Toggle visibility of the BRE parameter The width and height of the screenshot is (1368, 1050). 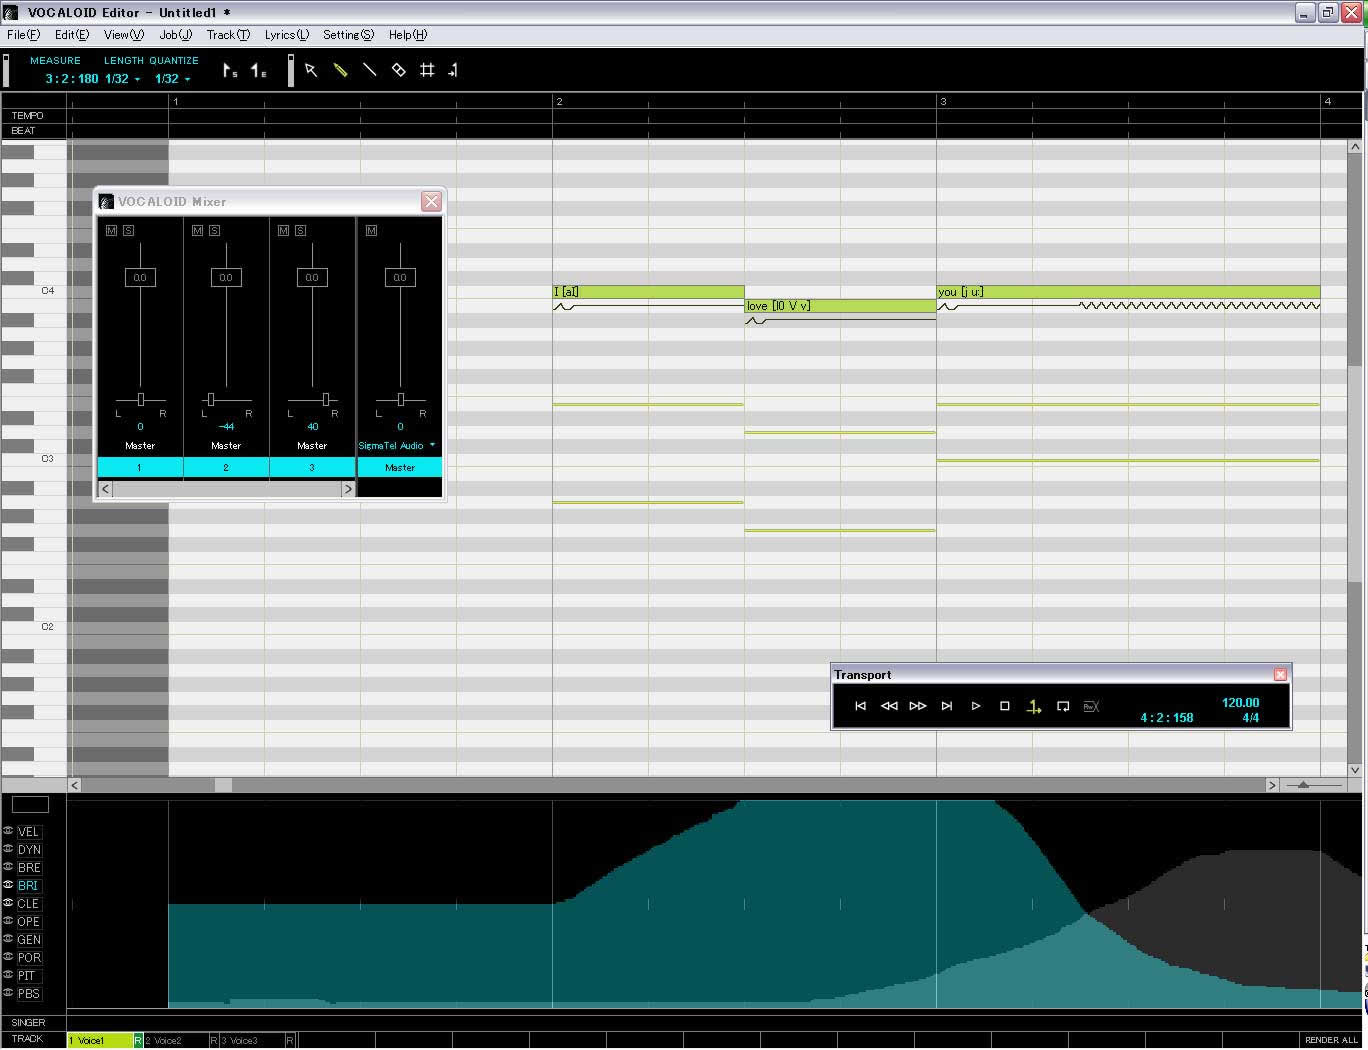tap(8, 867)
